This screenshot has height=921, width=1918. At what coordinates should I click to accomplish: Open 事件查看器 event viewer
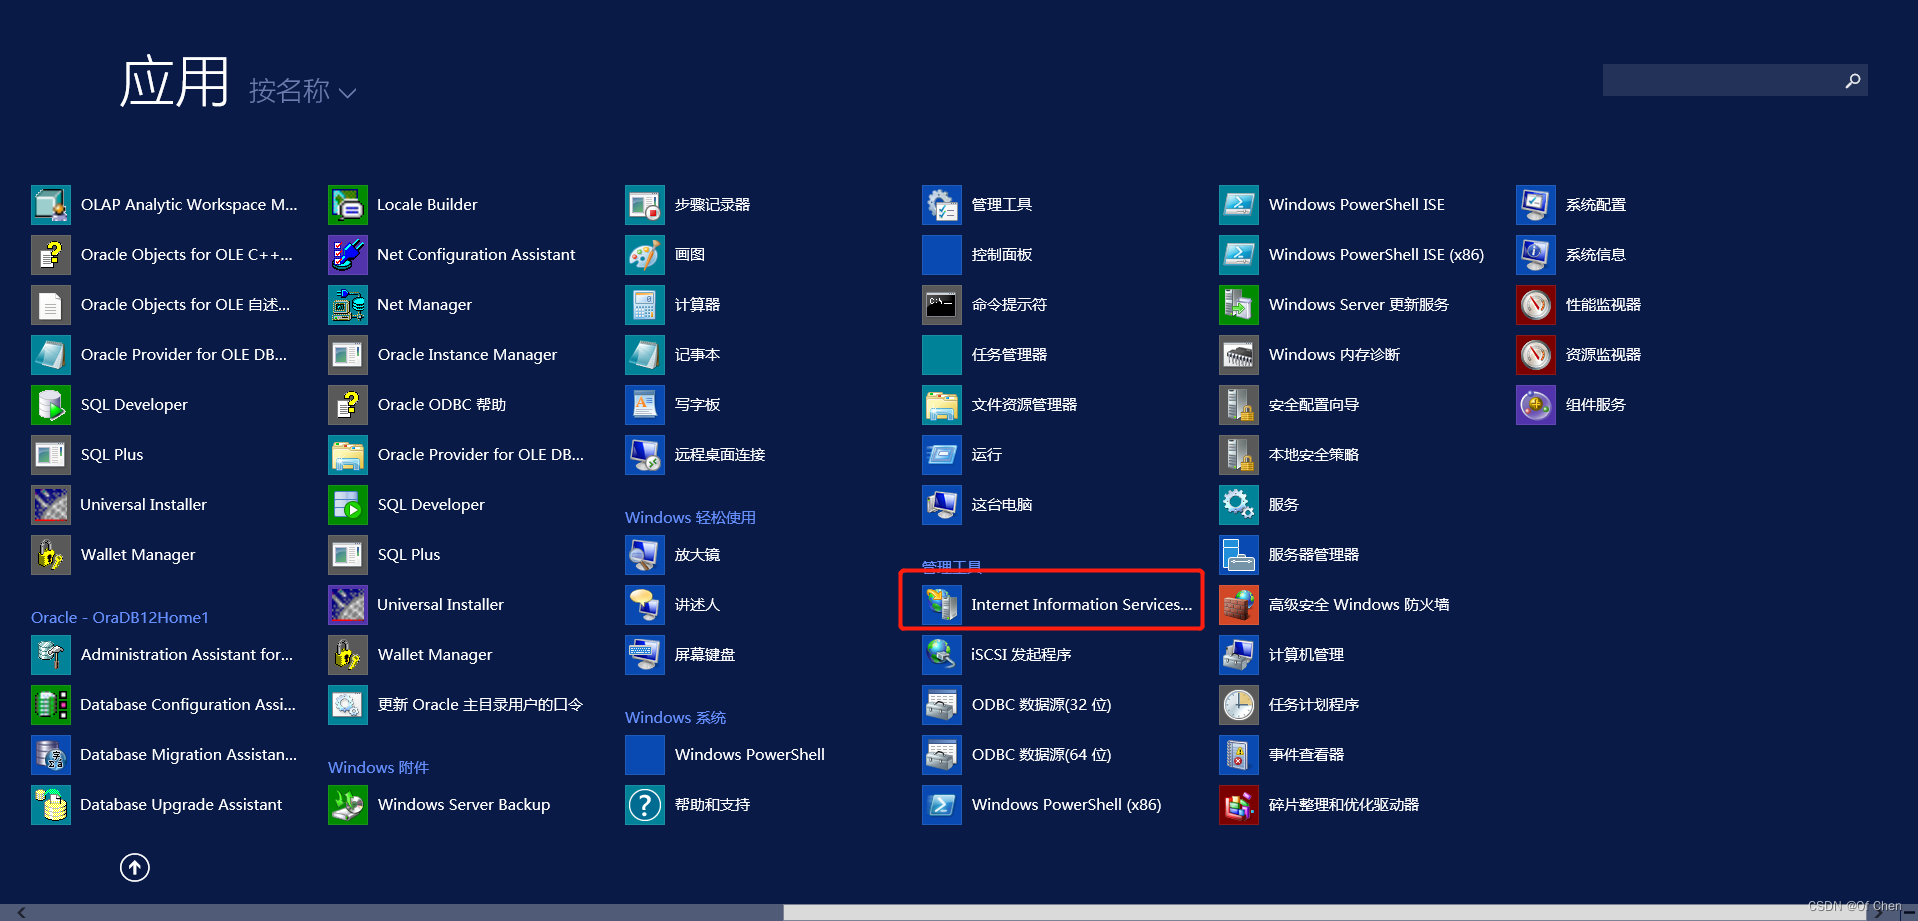coord(1283,755)
